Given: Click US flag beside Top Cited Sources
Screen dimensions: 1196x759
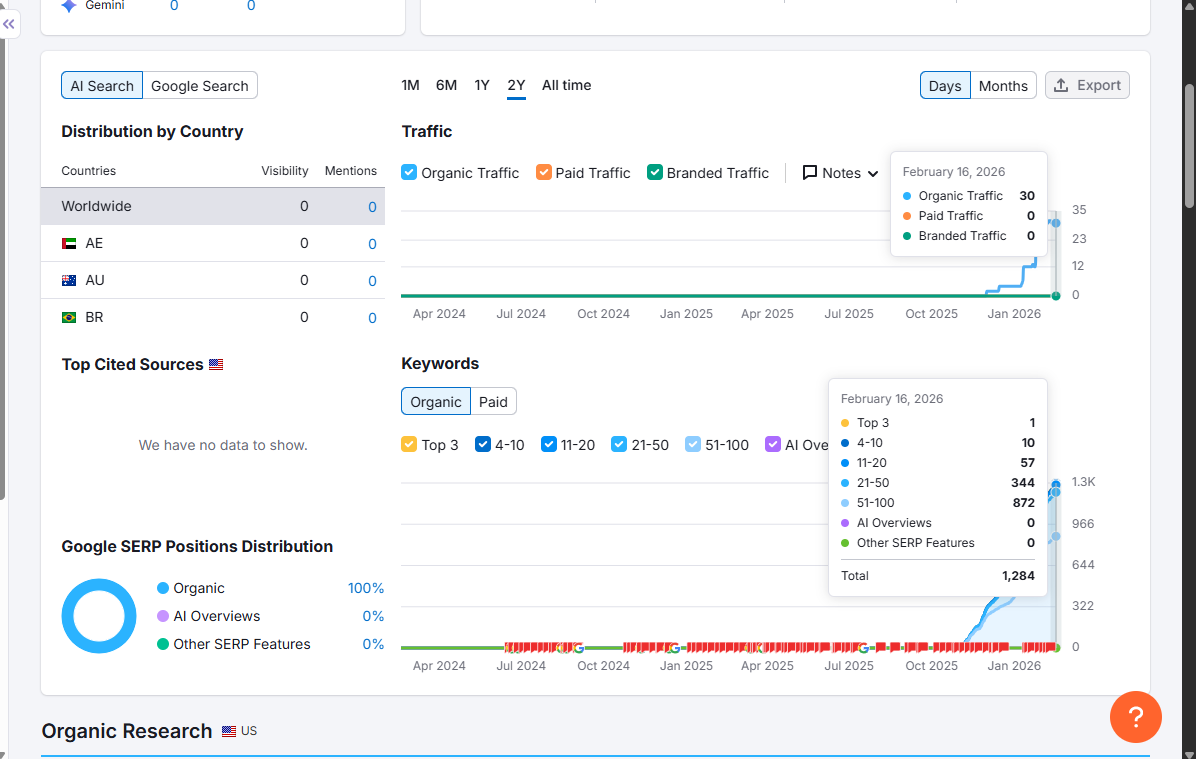Looking at the screenshot, I should coord(216,365).
